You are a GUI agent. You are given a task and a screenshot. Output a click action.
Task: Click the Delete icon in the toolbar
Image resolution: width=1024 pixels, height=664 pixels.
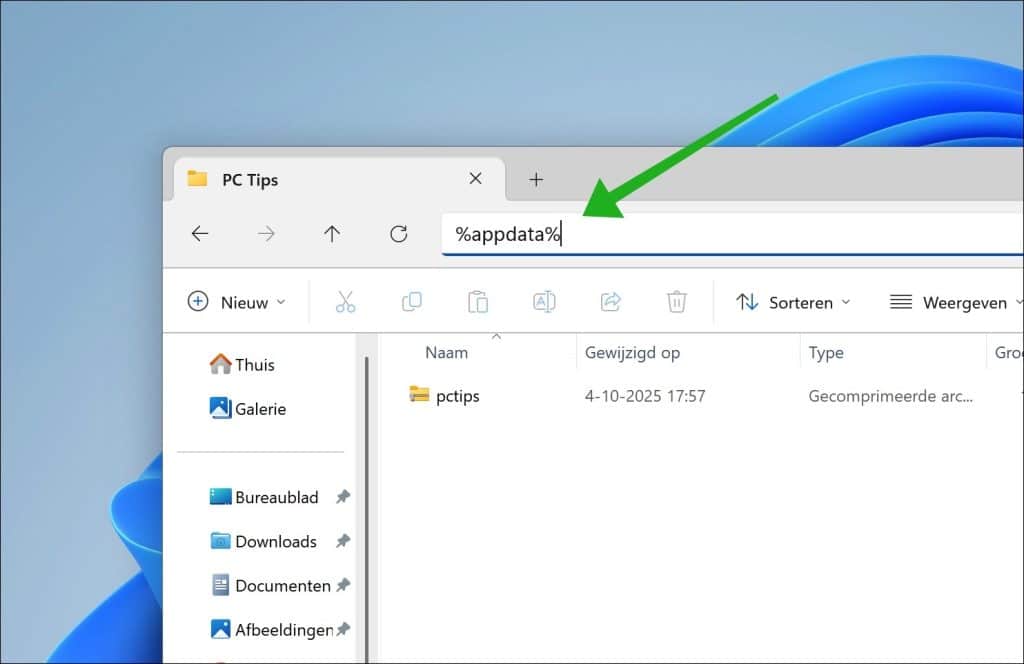[x=676, y=301]
